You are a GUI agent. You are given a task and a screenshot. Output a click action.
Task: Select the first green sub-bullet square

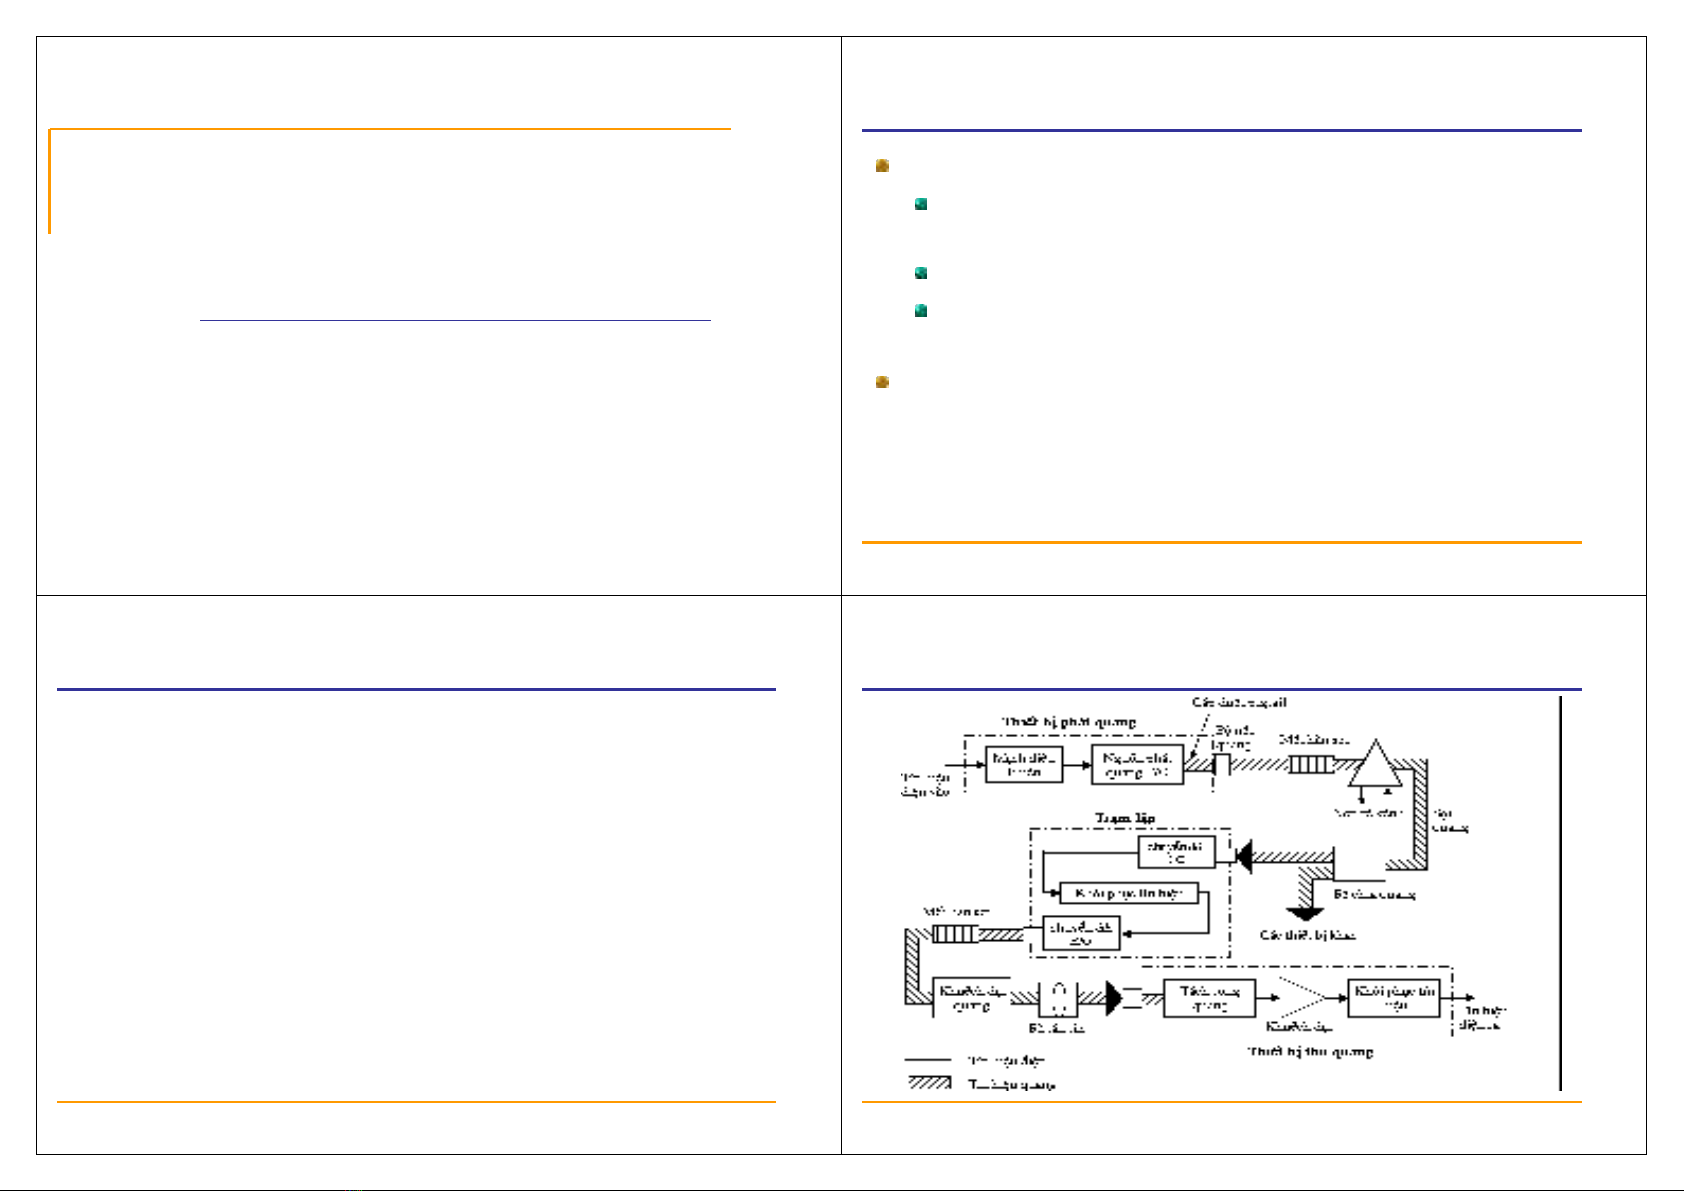click(x=921, y=204)
